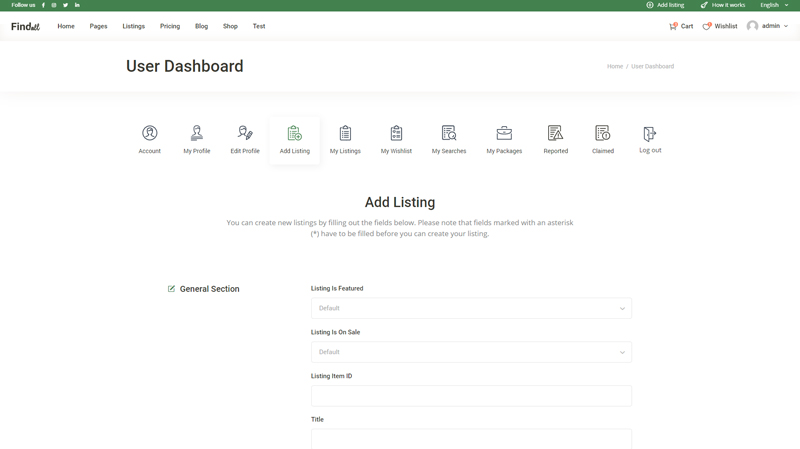This screenshot has width=800, height=449.
Task: Open My Listings clipboard icon
Action: (x=345, y=134)
